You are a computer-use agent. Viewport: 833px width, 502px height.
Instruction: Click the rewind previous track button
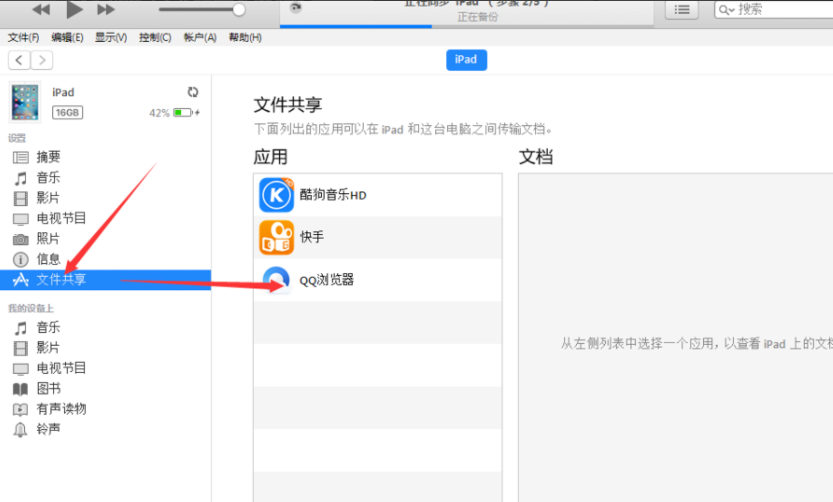pyautogui.click(x=41, y=10)
